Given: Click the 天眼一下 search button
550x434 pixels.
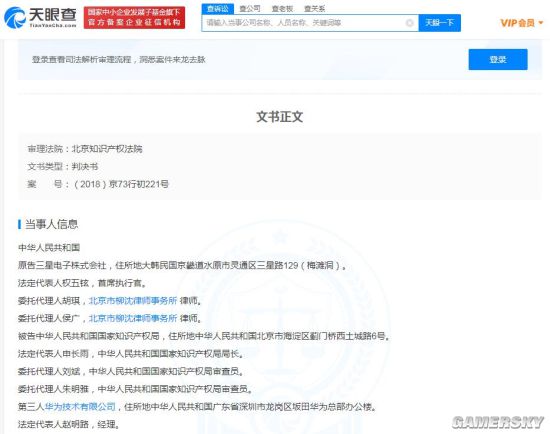Looking at the screenshot, I should tap(440, 23).
